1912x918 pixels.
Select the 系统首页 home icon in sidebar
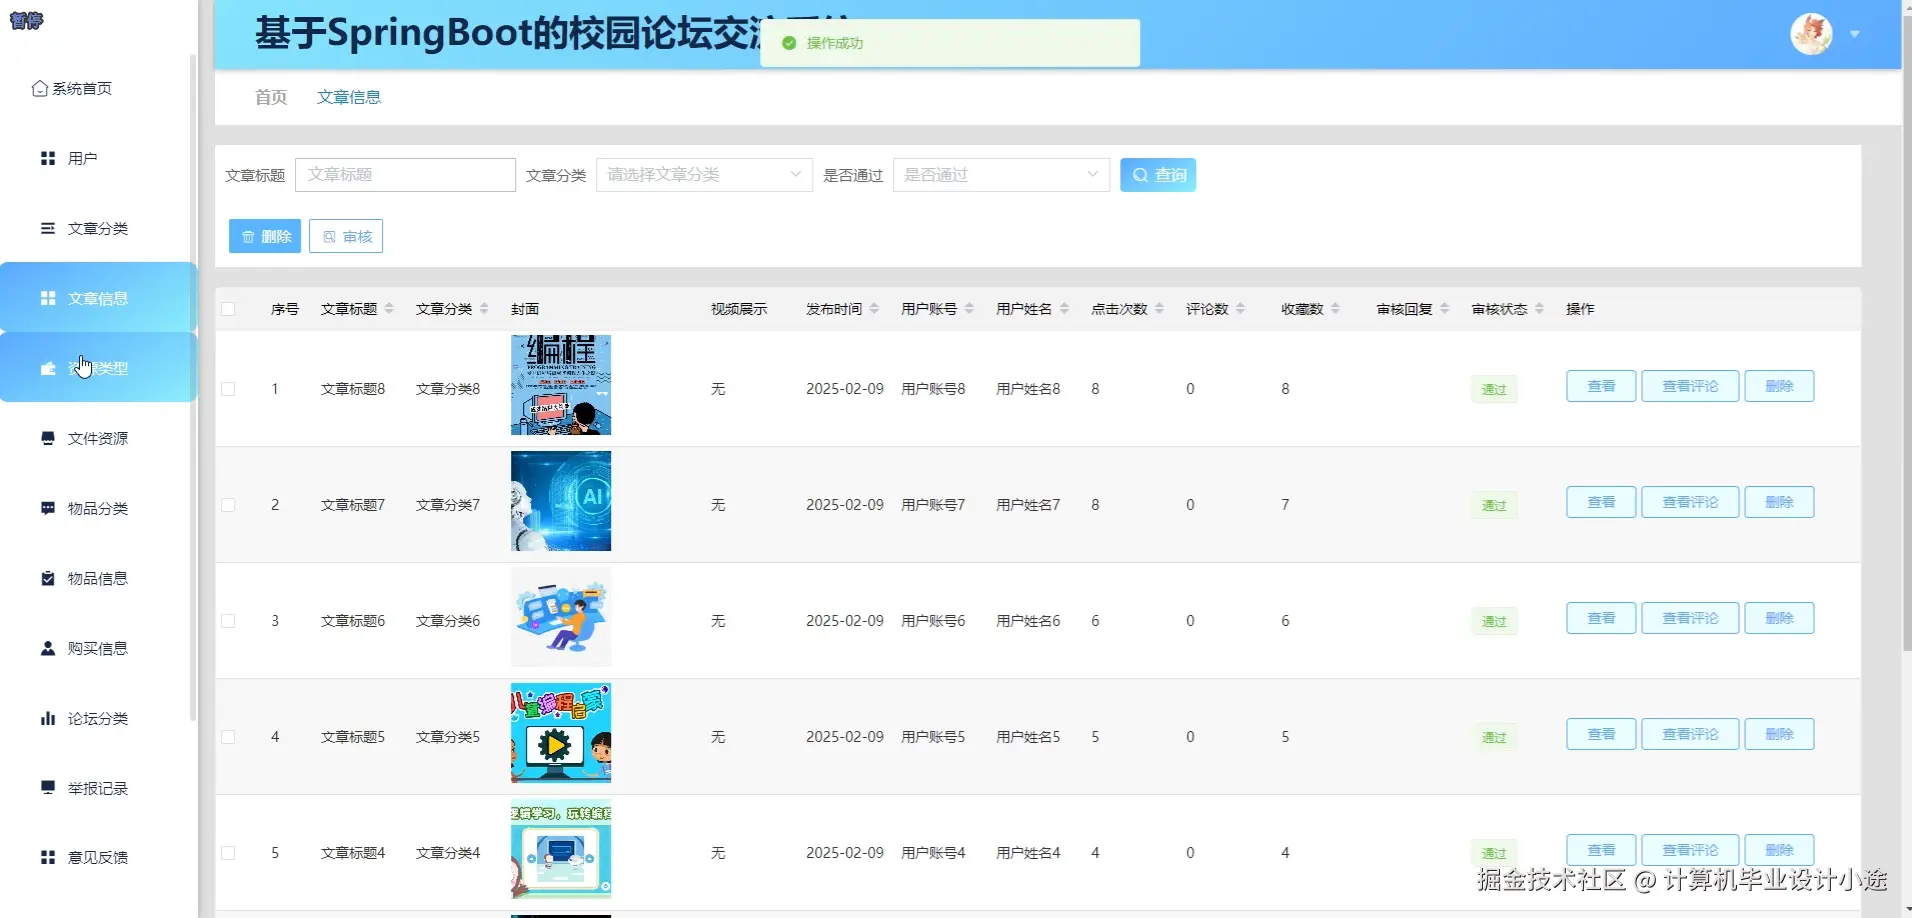(x=41, y=88)
